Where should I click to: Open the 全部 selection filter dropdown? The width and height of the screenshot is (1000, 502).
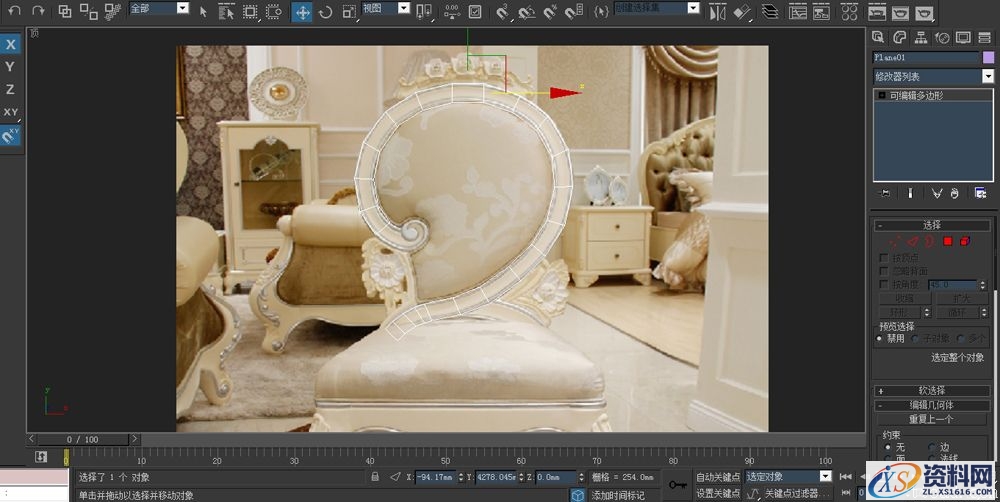pos(182,8)
